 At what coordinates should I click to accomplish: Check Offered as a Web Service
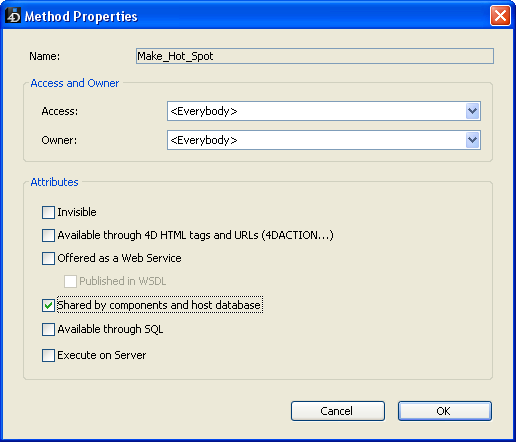[48, 258]
